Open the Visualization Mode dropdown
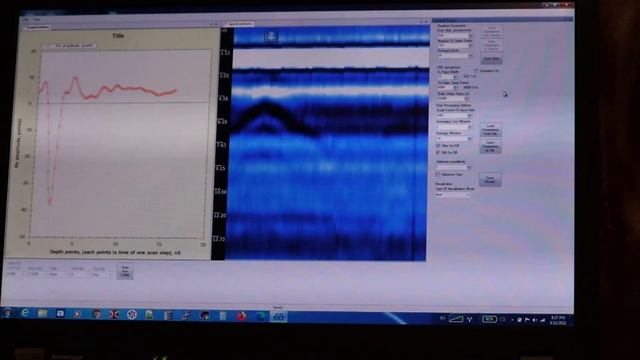The width and height of the screenshot is (640, 360). (x=453, y=195)
